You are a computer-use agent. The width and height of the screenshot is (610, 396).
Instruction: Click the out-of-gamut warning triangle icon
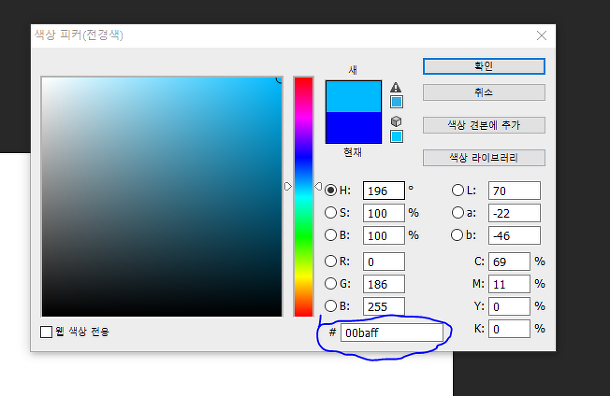click(396, 87)
